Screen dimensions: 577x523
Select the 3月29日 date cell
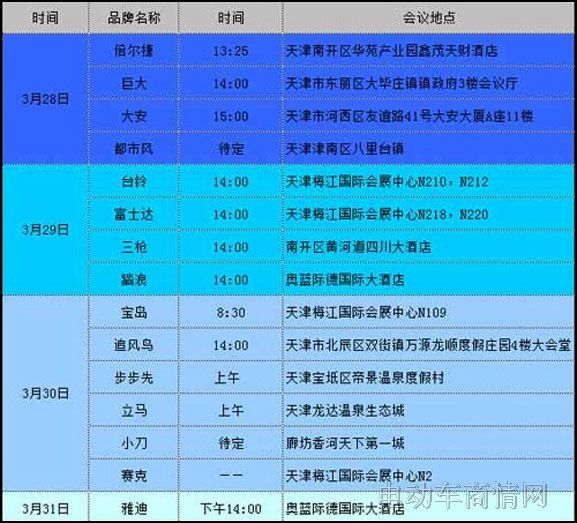[46, 230]
